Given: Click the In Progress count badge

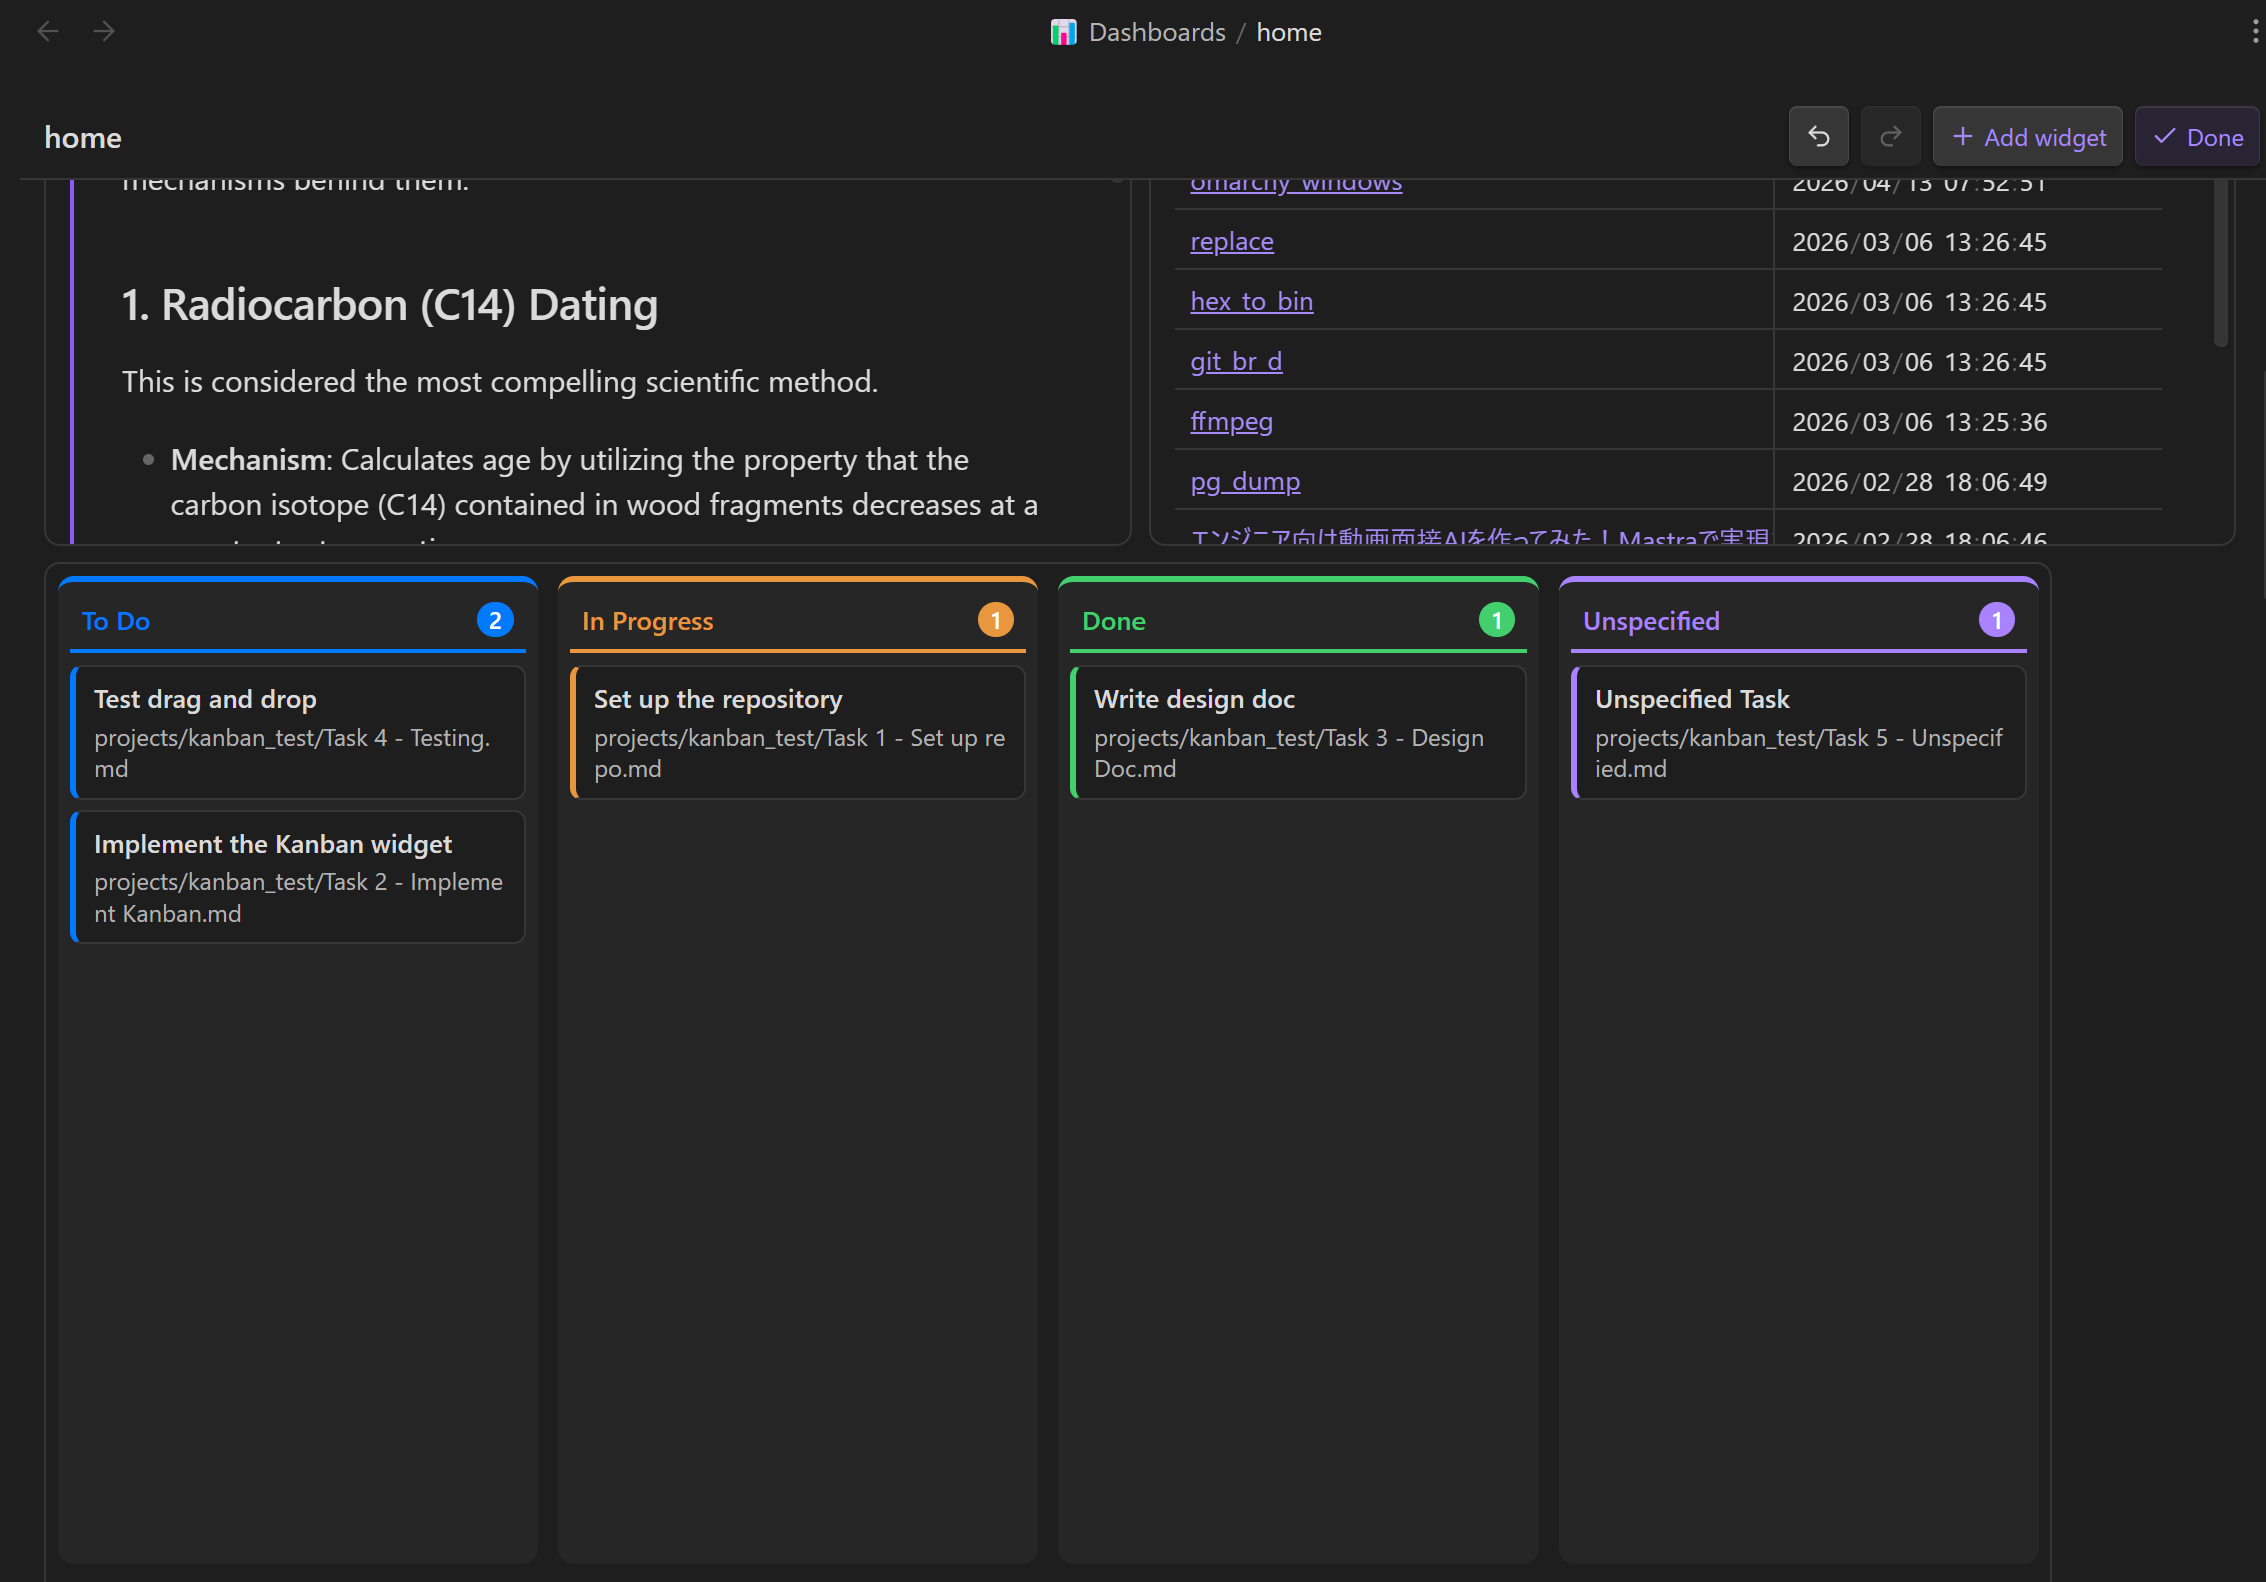Looking at the screenshot, I should pos(995,620).
